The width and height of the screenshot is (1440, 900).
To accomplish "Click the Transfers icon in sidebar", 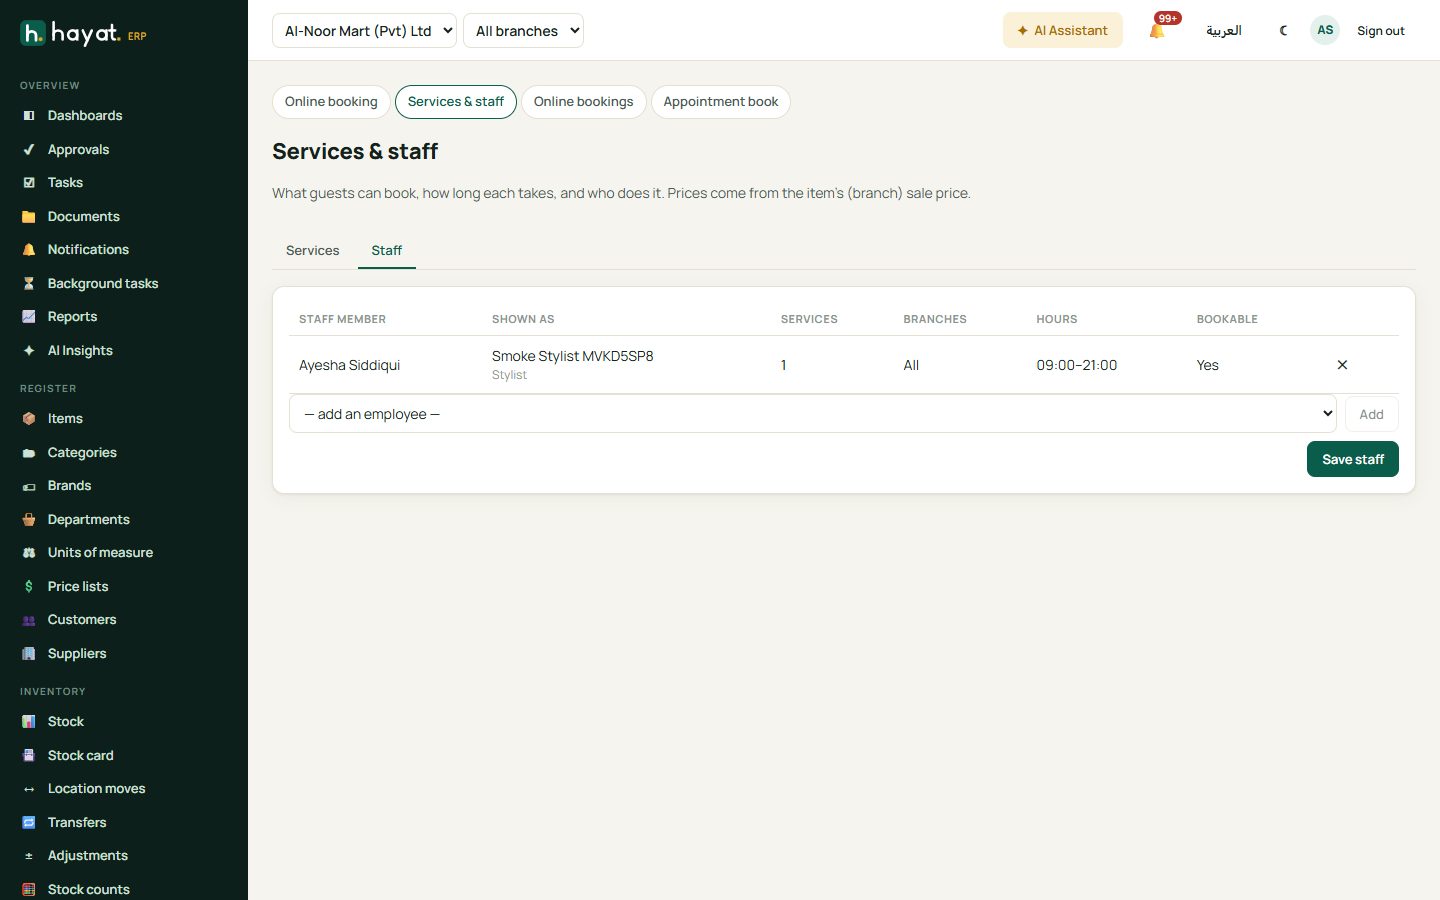I will click(29, 823).
